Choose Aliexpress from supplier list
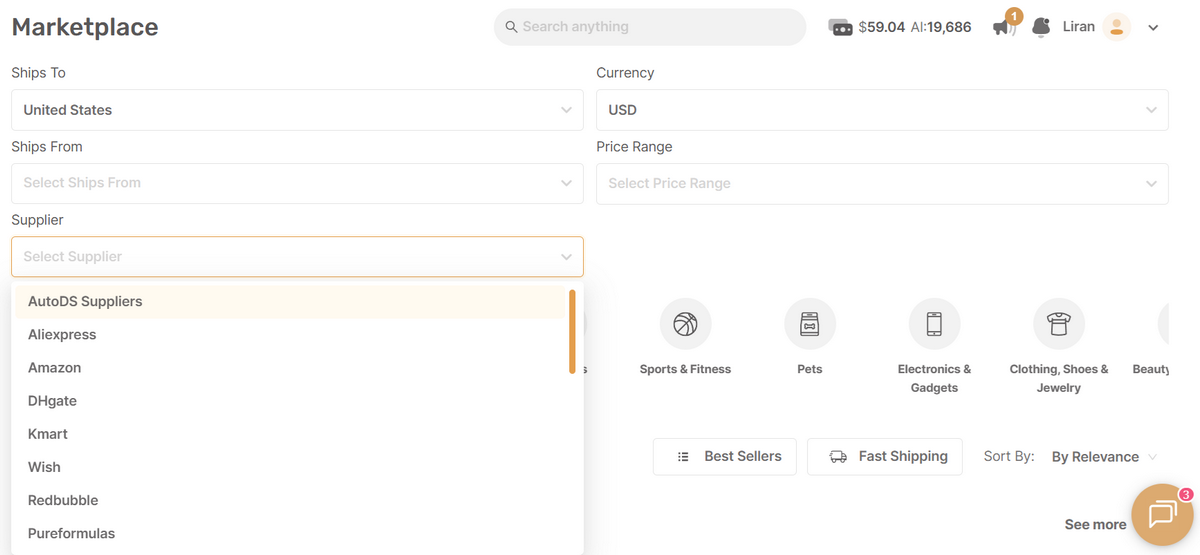The image size is (1200, 555). pos(291,334)
